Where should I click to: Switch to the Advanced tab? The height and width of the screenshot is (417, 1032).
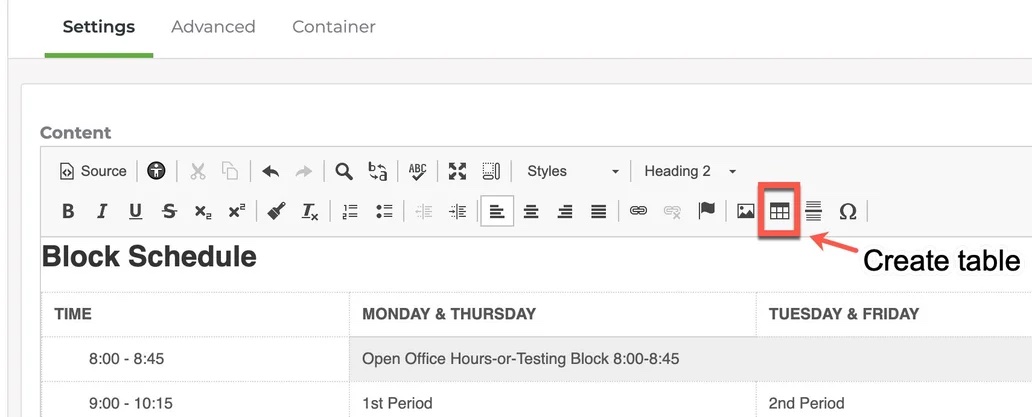(x=213, y=27)
